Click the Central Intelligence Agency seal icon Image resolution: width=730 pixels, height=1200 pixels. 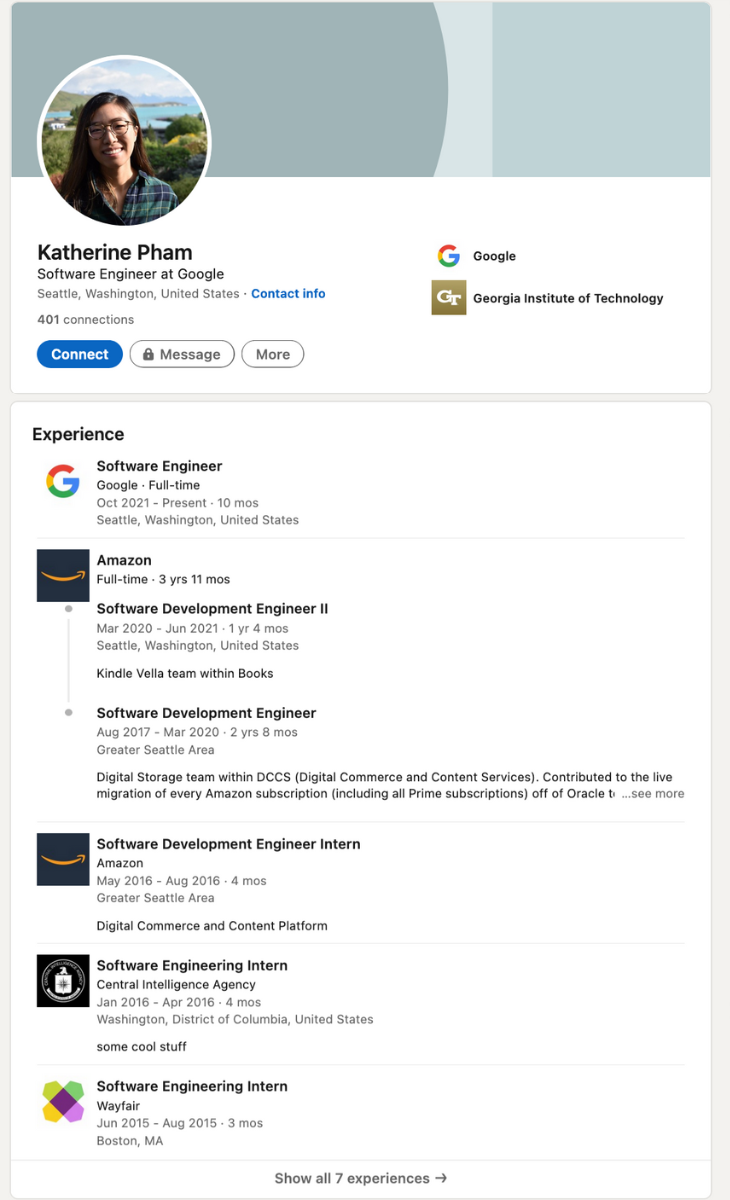(x=63, y=980)
